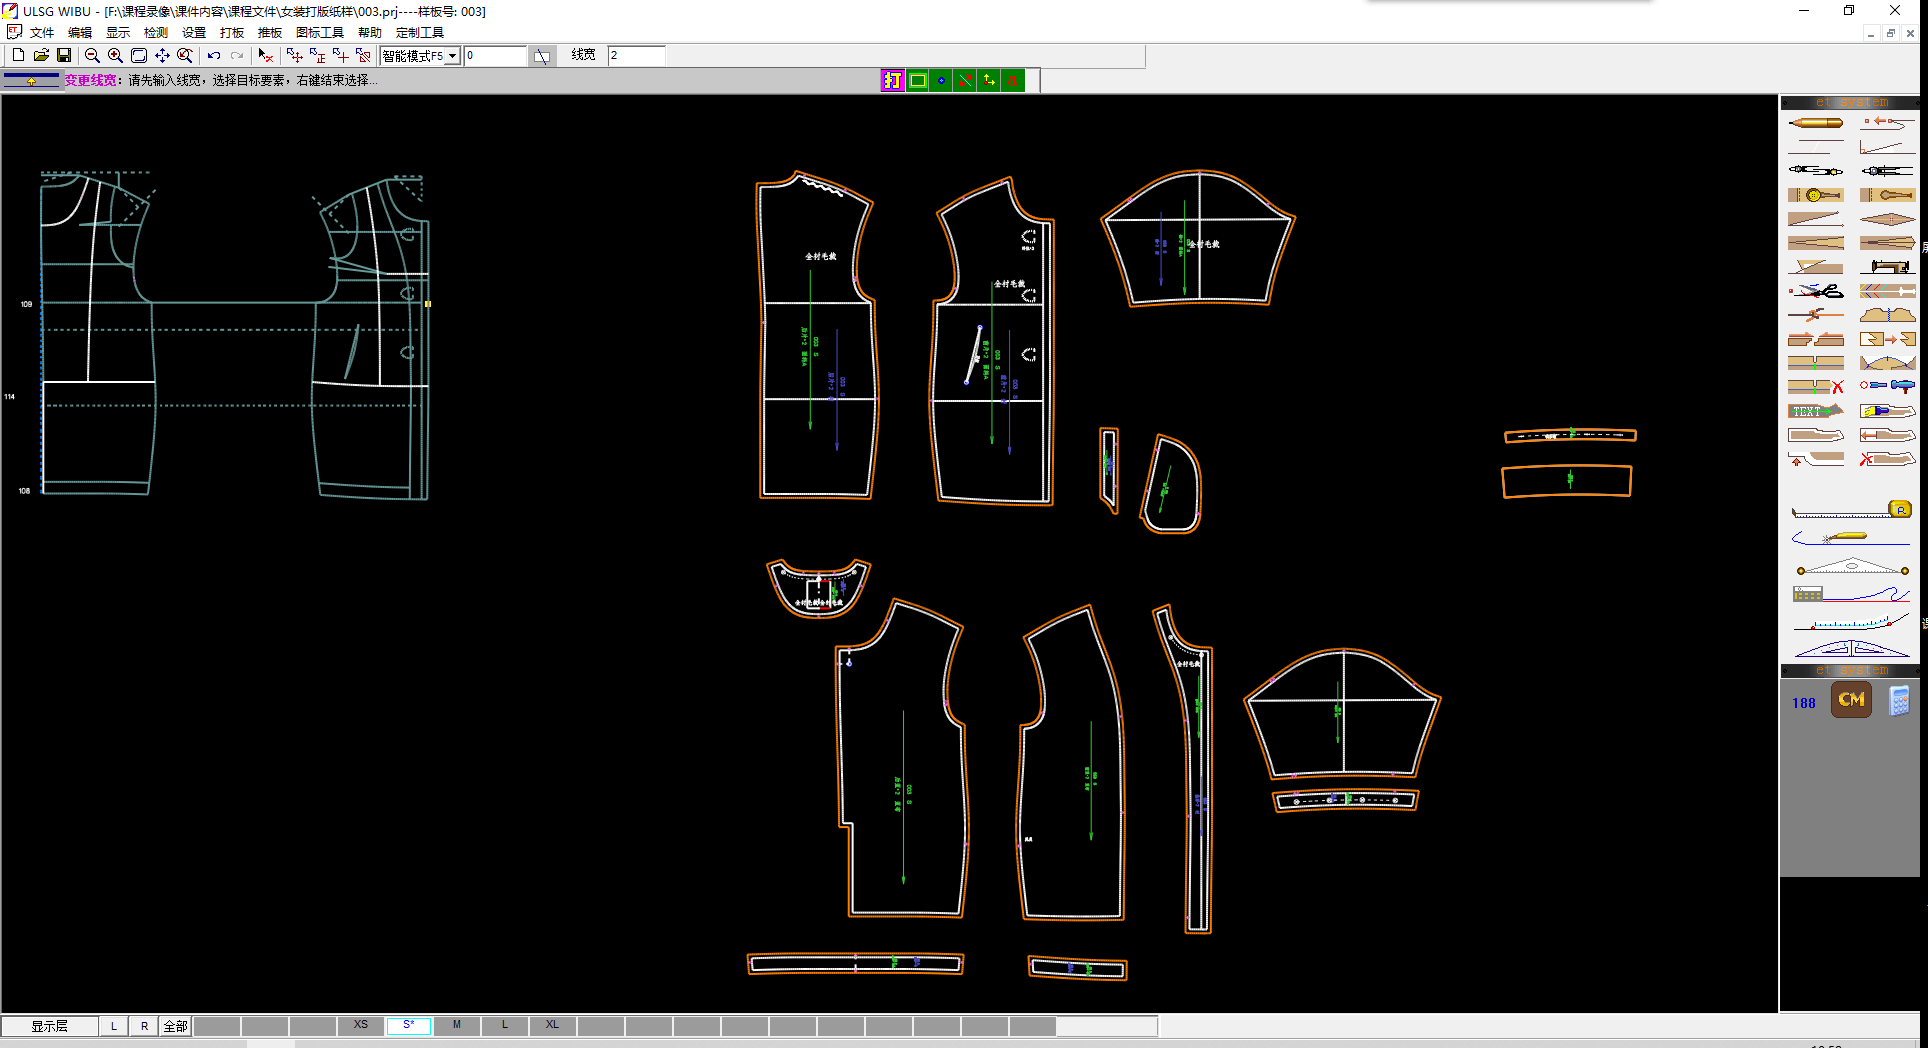Toggle the R layer button
1928x1048 pixels.
click(144, 1026)
